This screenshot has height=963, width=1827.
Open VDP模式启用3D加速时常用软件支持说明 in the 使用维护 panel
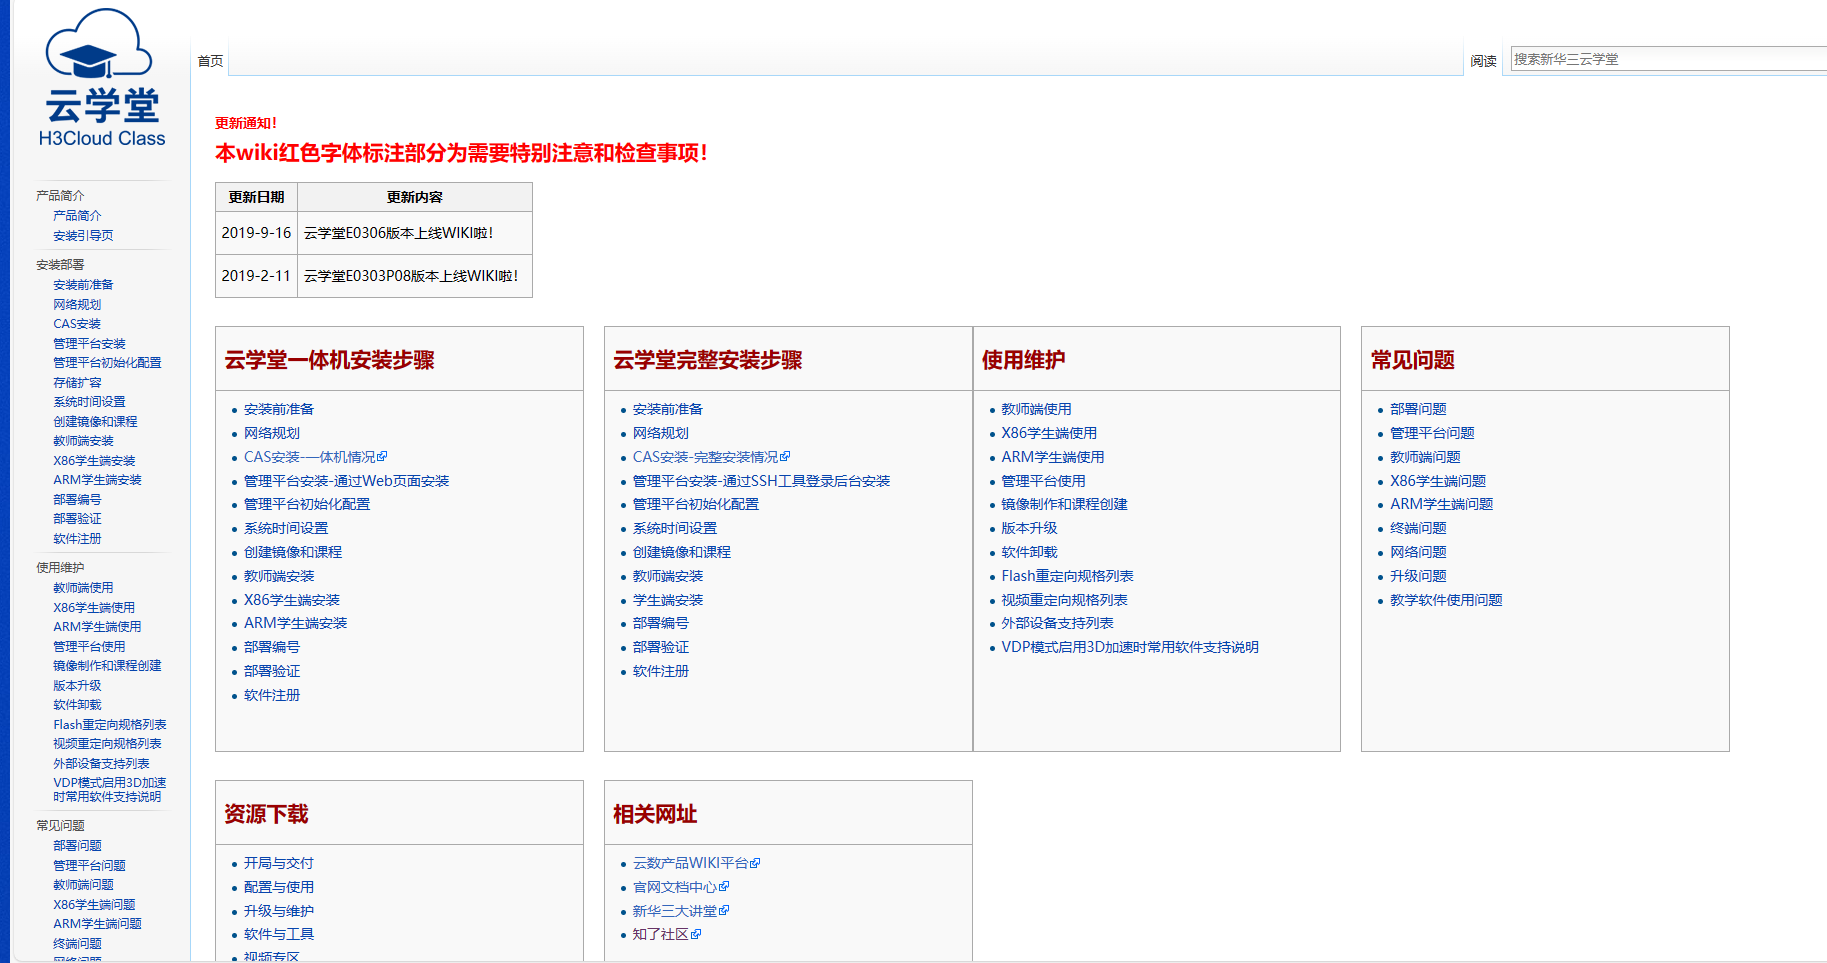click(1130, 647)
